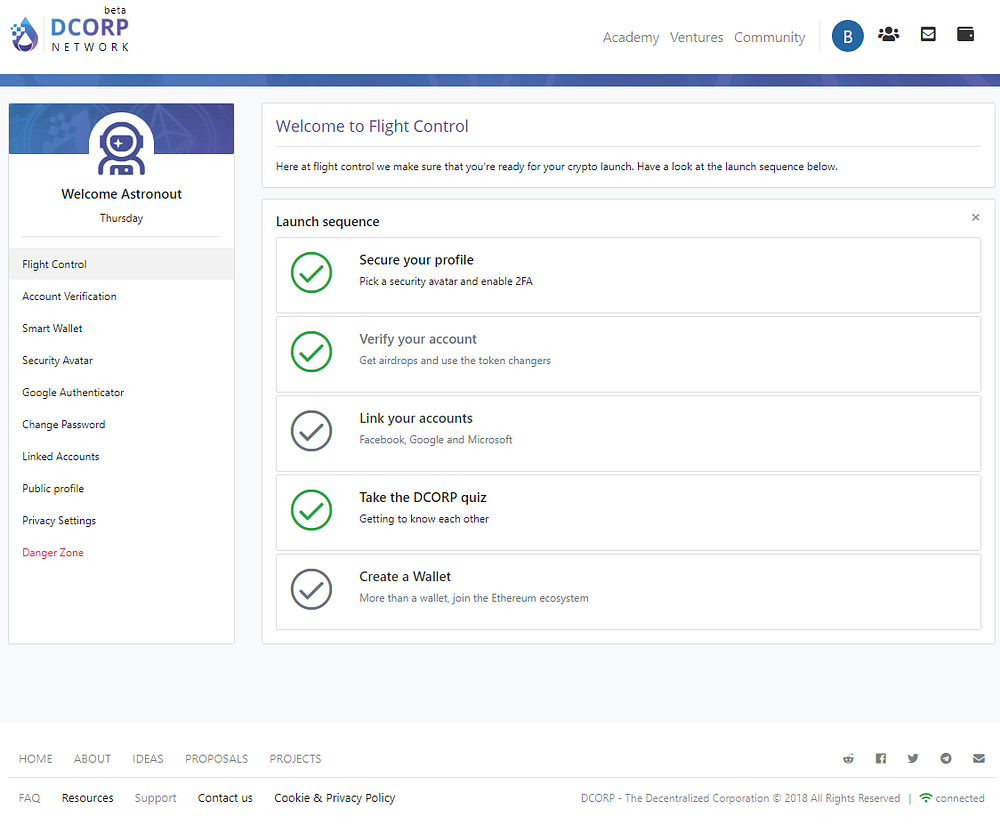
Task: Click the Launch sequence heading
Action: point(327,221)
